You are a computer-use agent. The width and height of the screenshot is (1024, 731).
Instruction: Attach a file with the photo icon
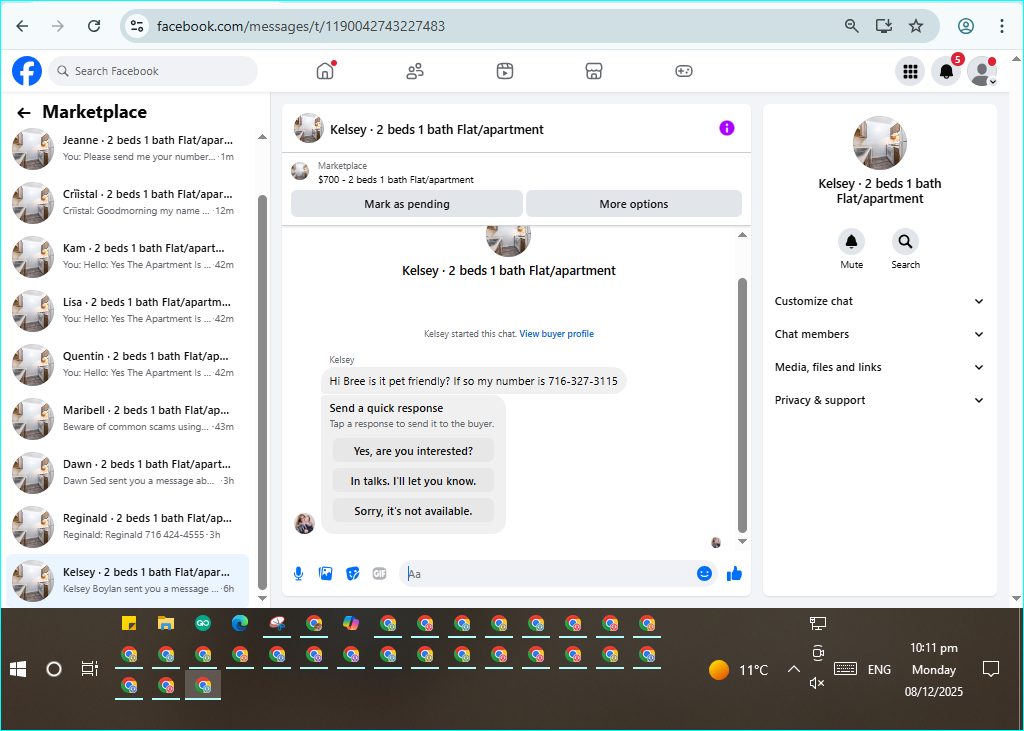pyautogui.click(x=325, y=574)
